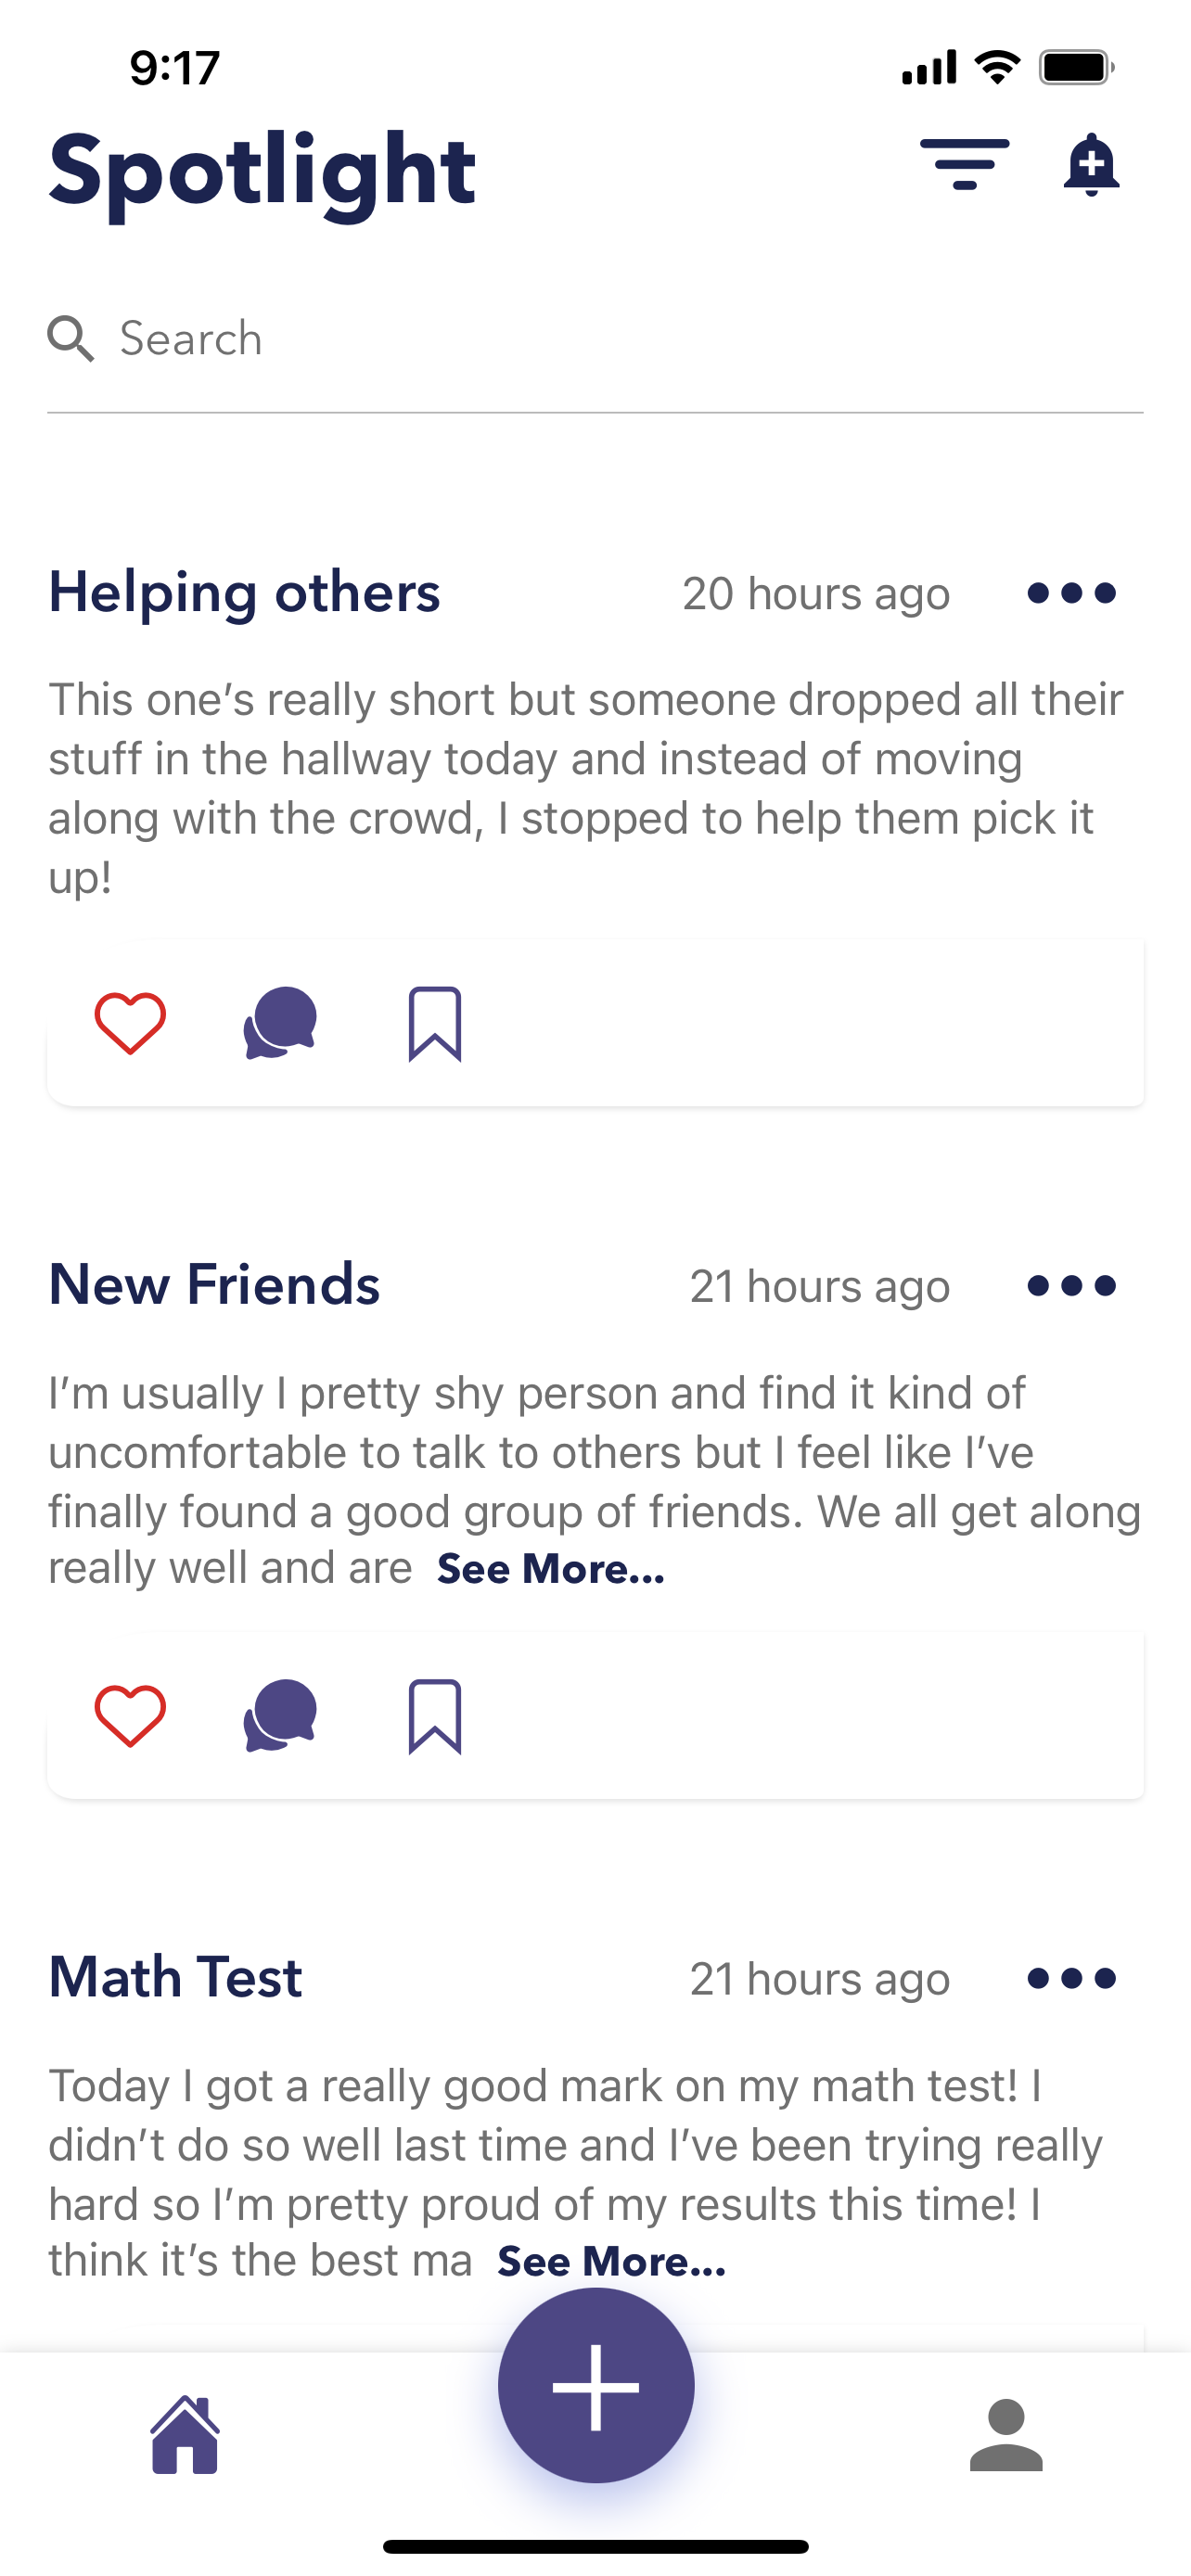Click the search magnifier icon
The height and width of the screenshot is (2576, 1191).
71,339
